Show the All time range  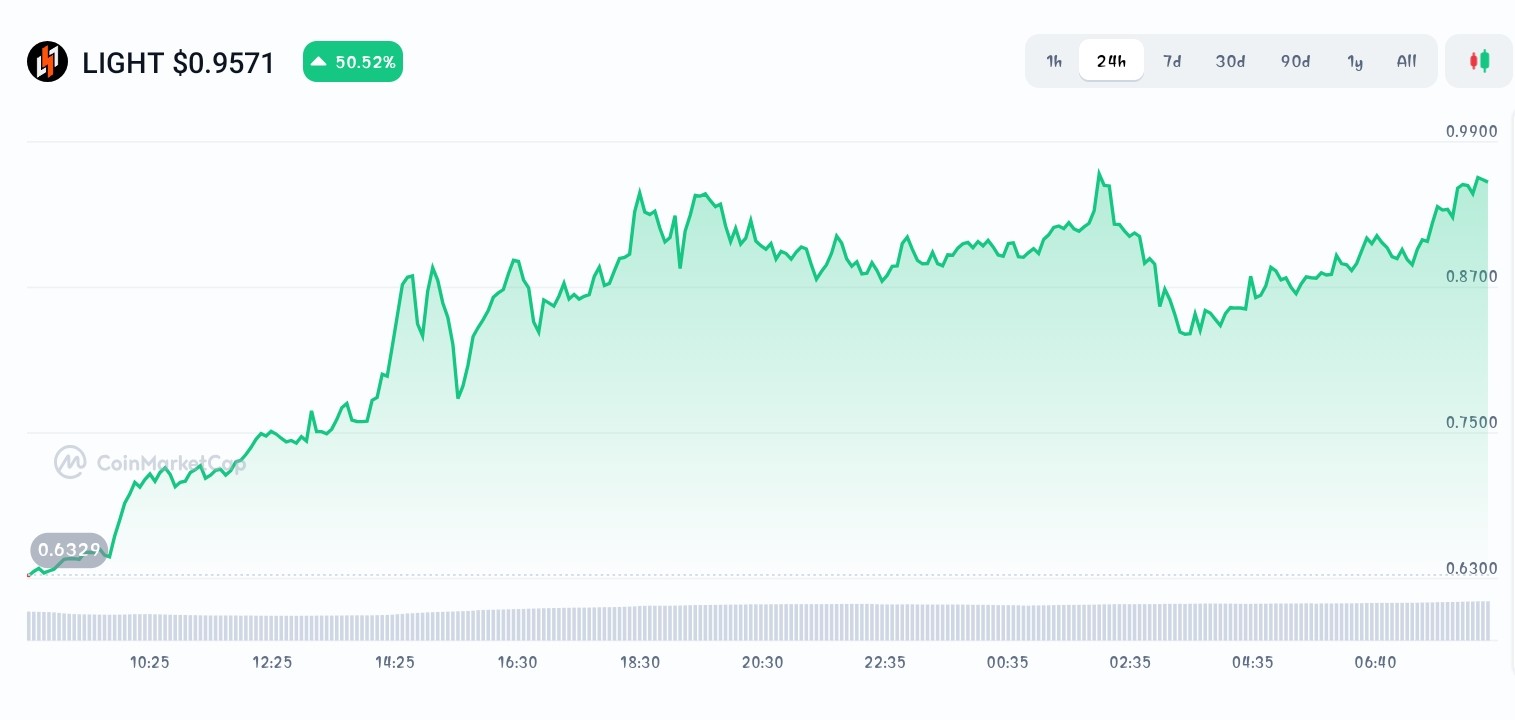point(1406,61)
